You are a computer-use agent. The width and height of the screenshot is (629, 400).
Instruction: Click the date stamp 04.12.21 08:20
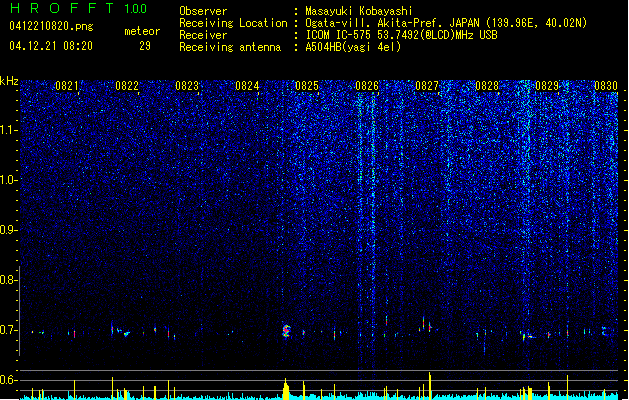[x=51, y=46]
